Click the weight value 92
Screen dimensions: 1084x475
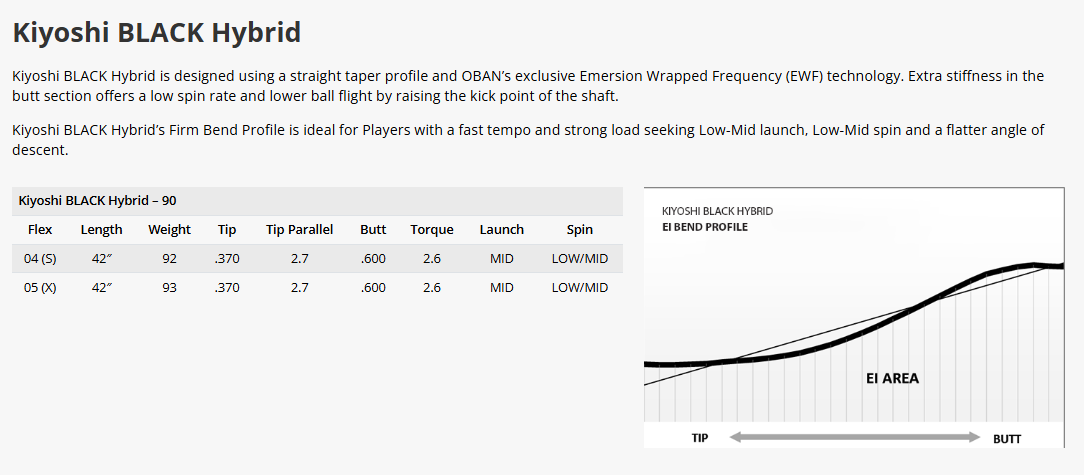point(169,258)
